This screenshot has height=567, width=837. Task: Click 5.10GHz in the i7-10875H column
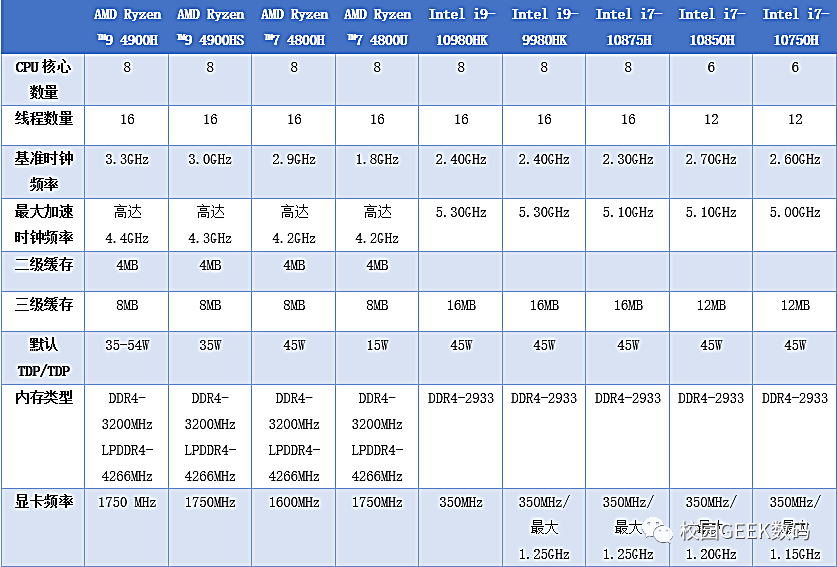[628, 212]
